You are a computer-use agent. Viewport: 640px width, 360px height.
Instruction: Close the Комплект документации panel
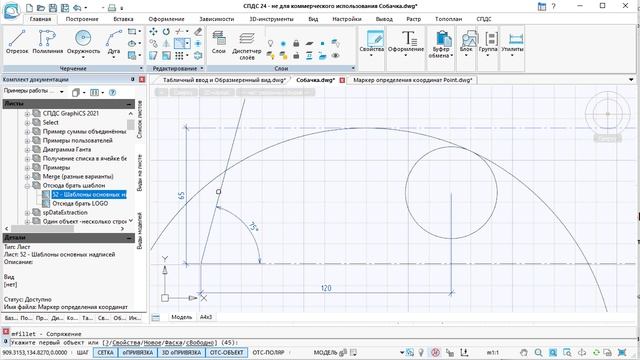click(x=142, y=79)
